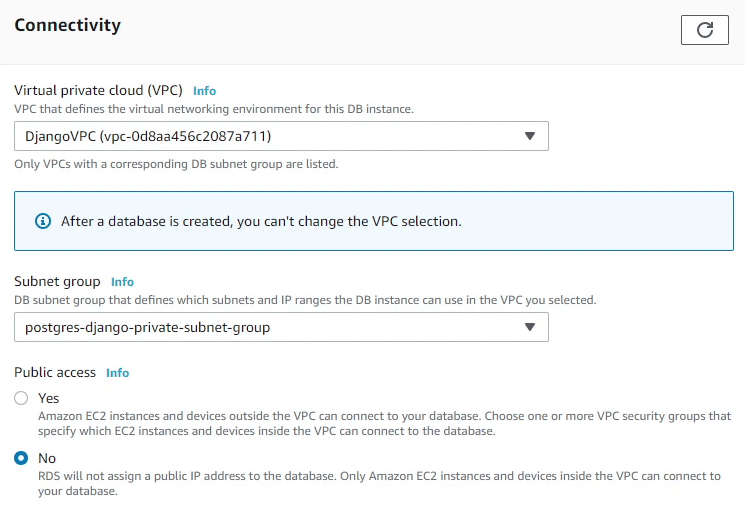The width and height of the screenshot is (745, 517).
Task: Click the No option label text
Action: tap(46, 458)
